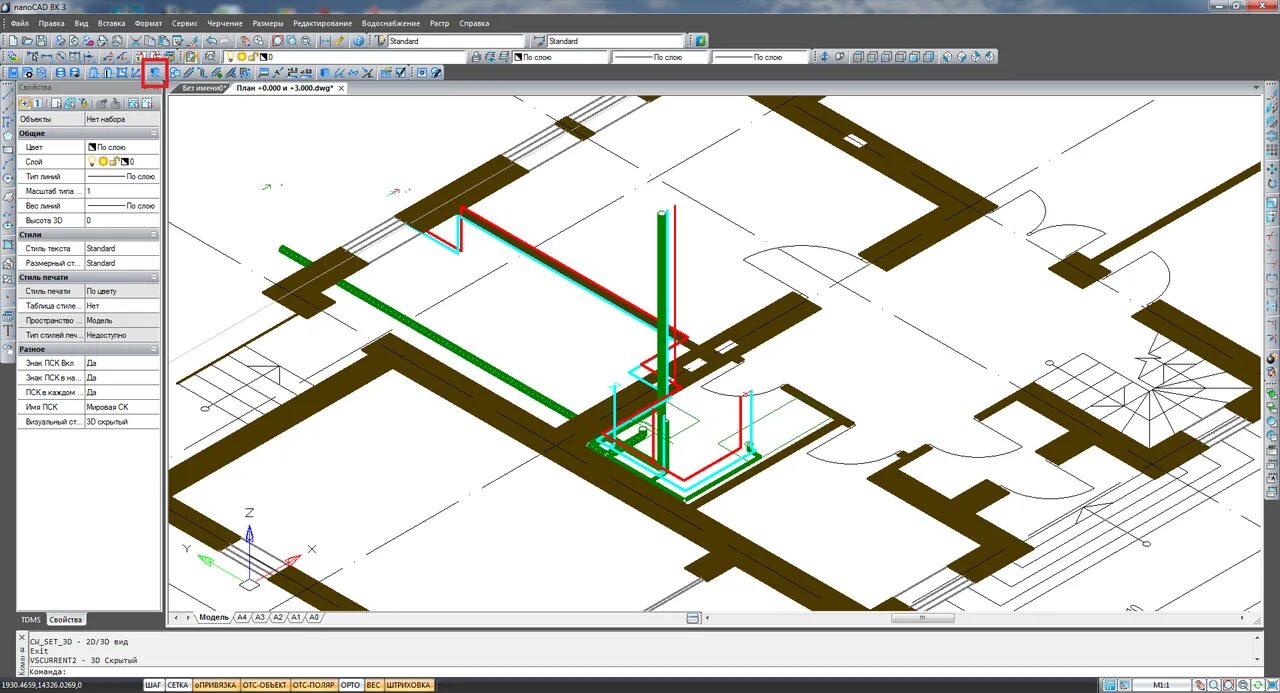Toggle ВЕС lineweight display in status bar
Image resolution: width=1280 pixels, height=693 pixels.
tap(373, 685)
